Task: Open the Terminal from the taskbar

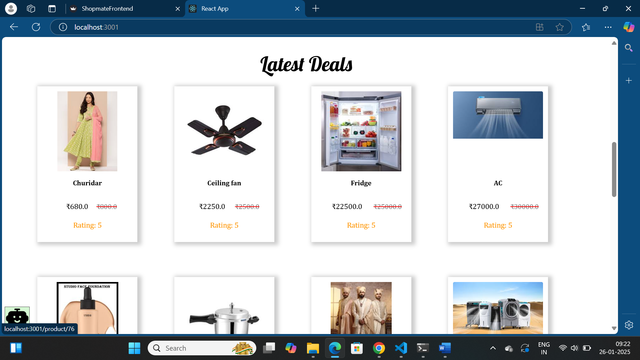Action: (x=423, y=348)
